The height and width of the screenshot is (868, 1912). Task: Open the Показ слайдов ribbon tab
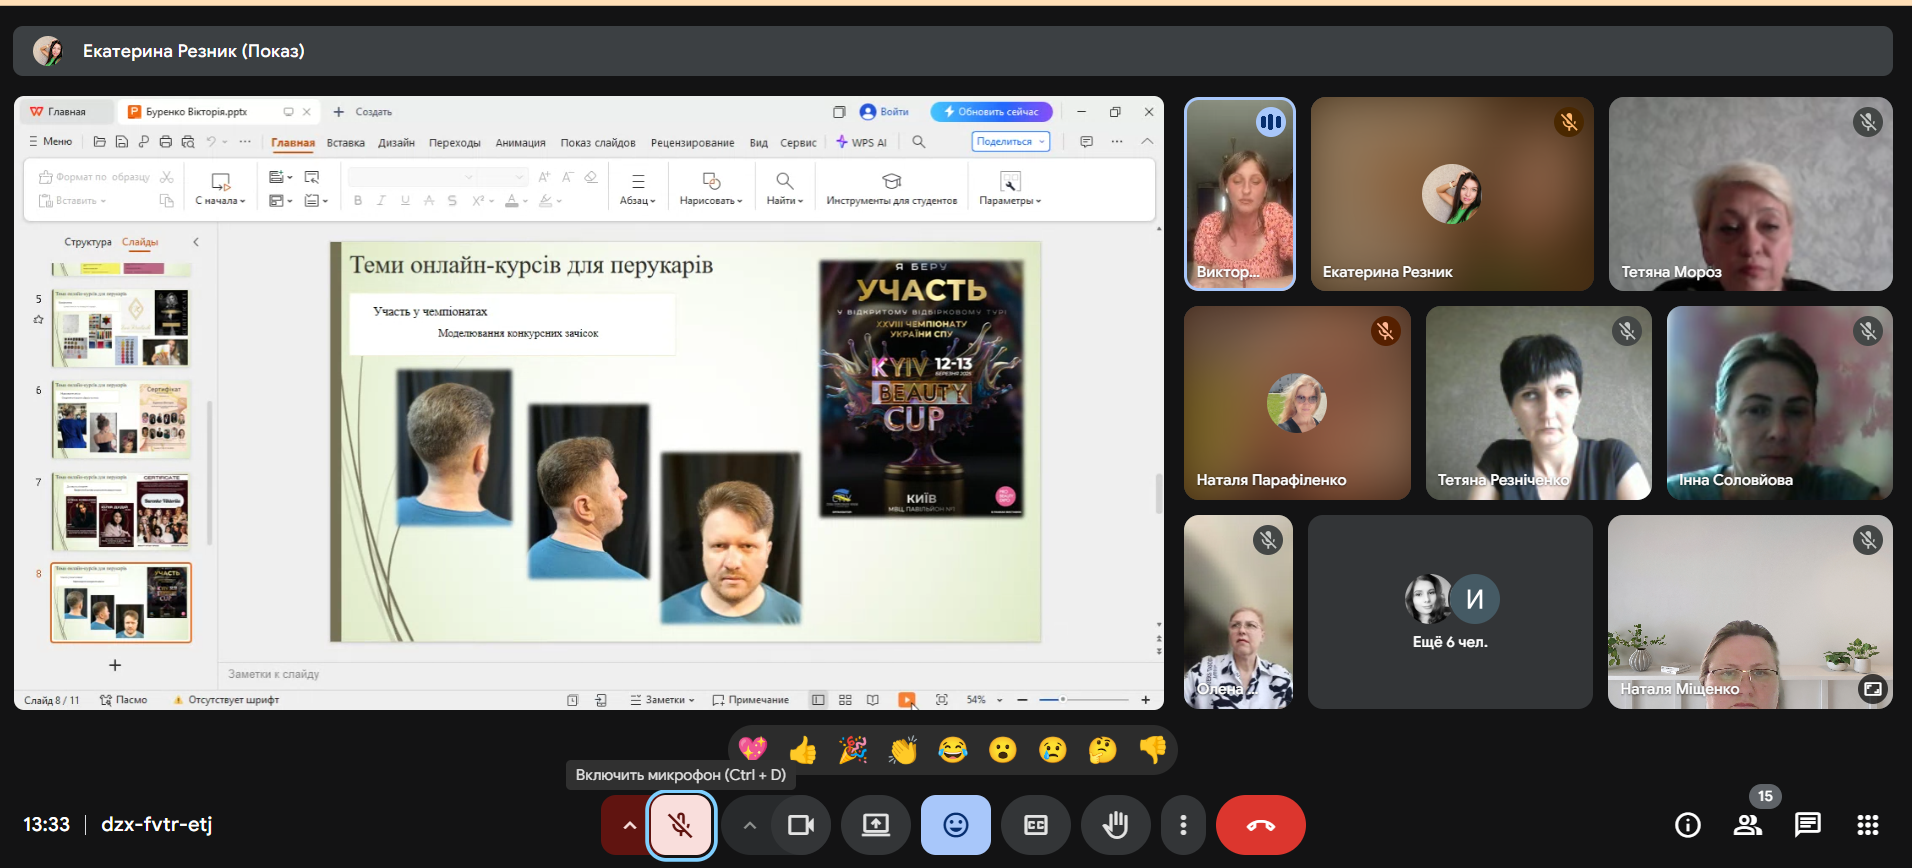[598, 142]
